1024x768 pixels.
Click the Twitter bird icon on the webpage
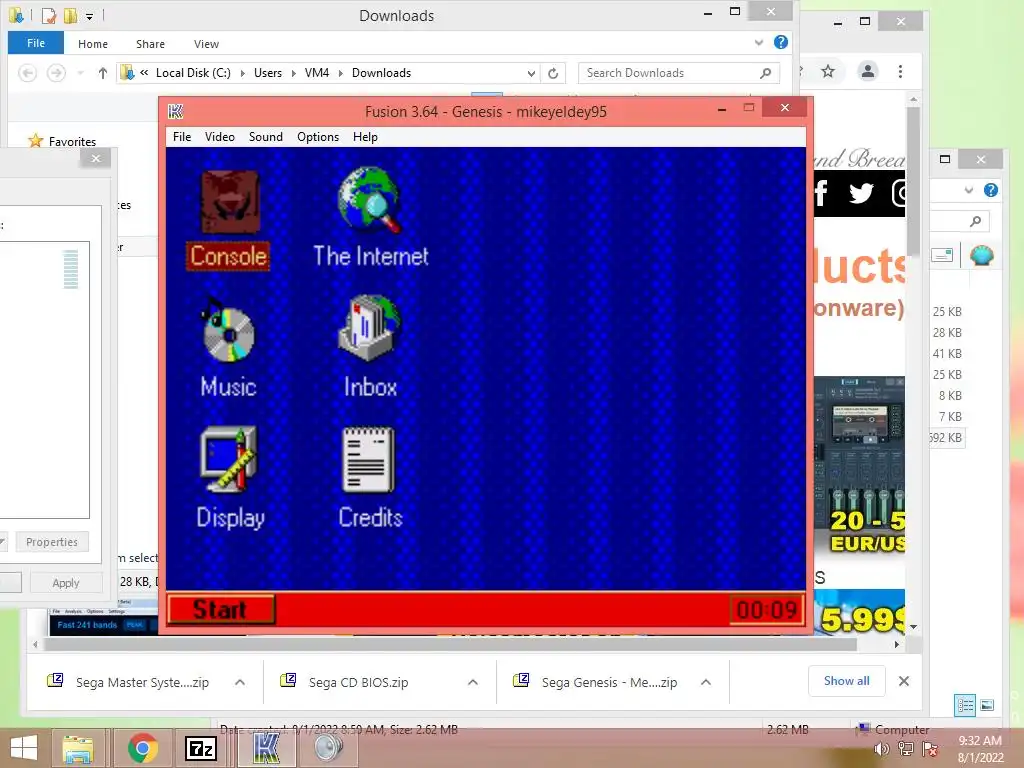(x=861, y=193)
